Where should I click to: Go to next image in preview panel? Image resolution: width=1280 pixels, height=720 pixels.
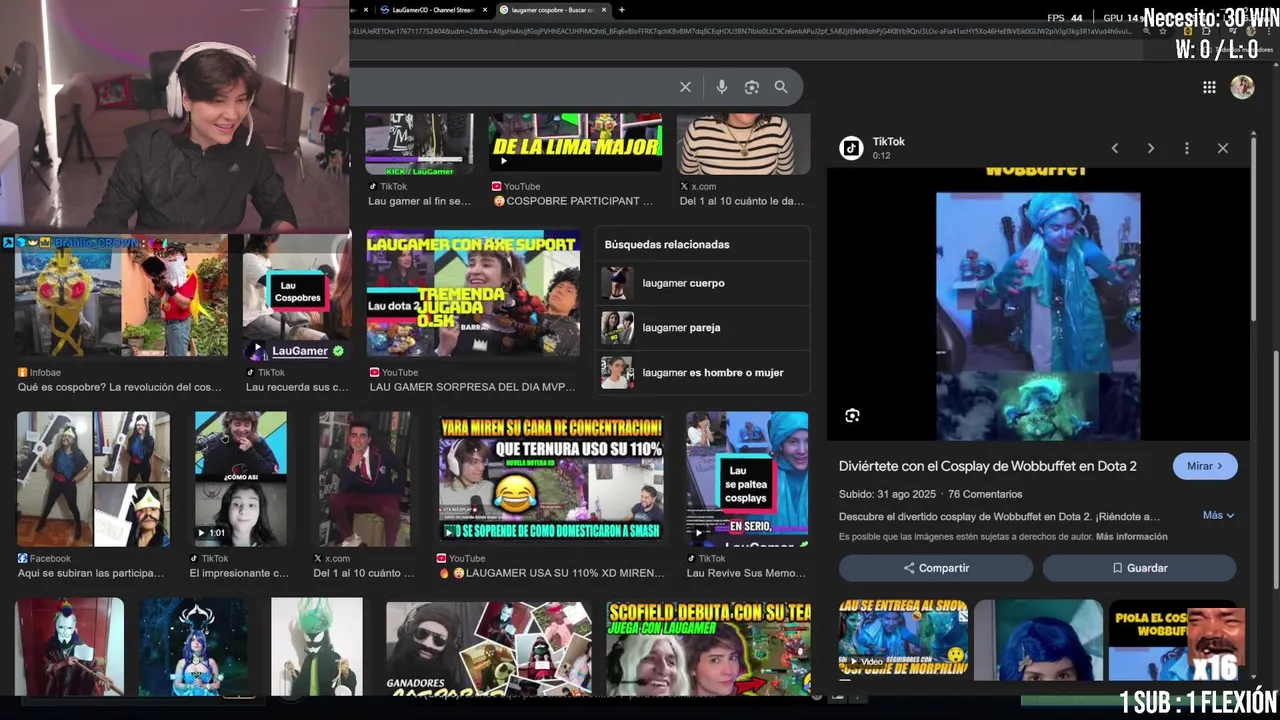point(1151,148)
